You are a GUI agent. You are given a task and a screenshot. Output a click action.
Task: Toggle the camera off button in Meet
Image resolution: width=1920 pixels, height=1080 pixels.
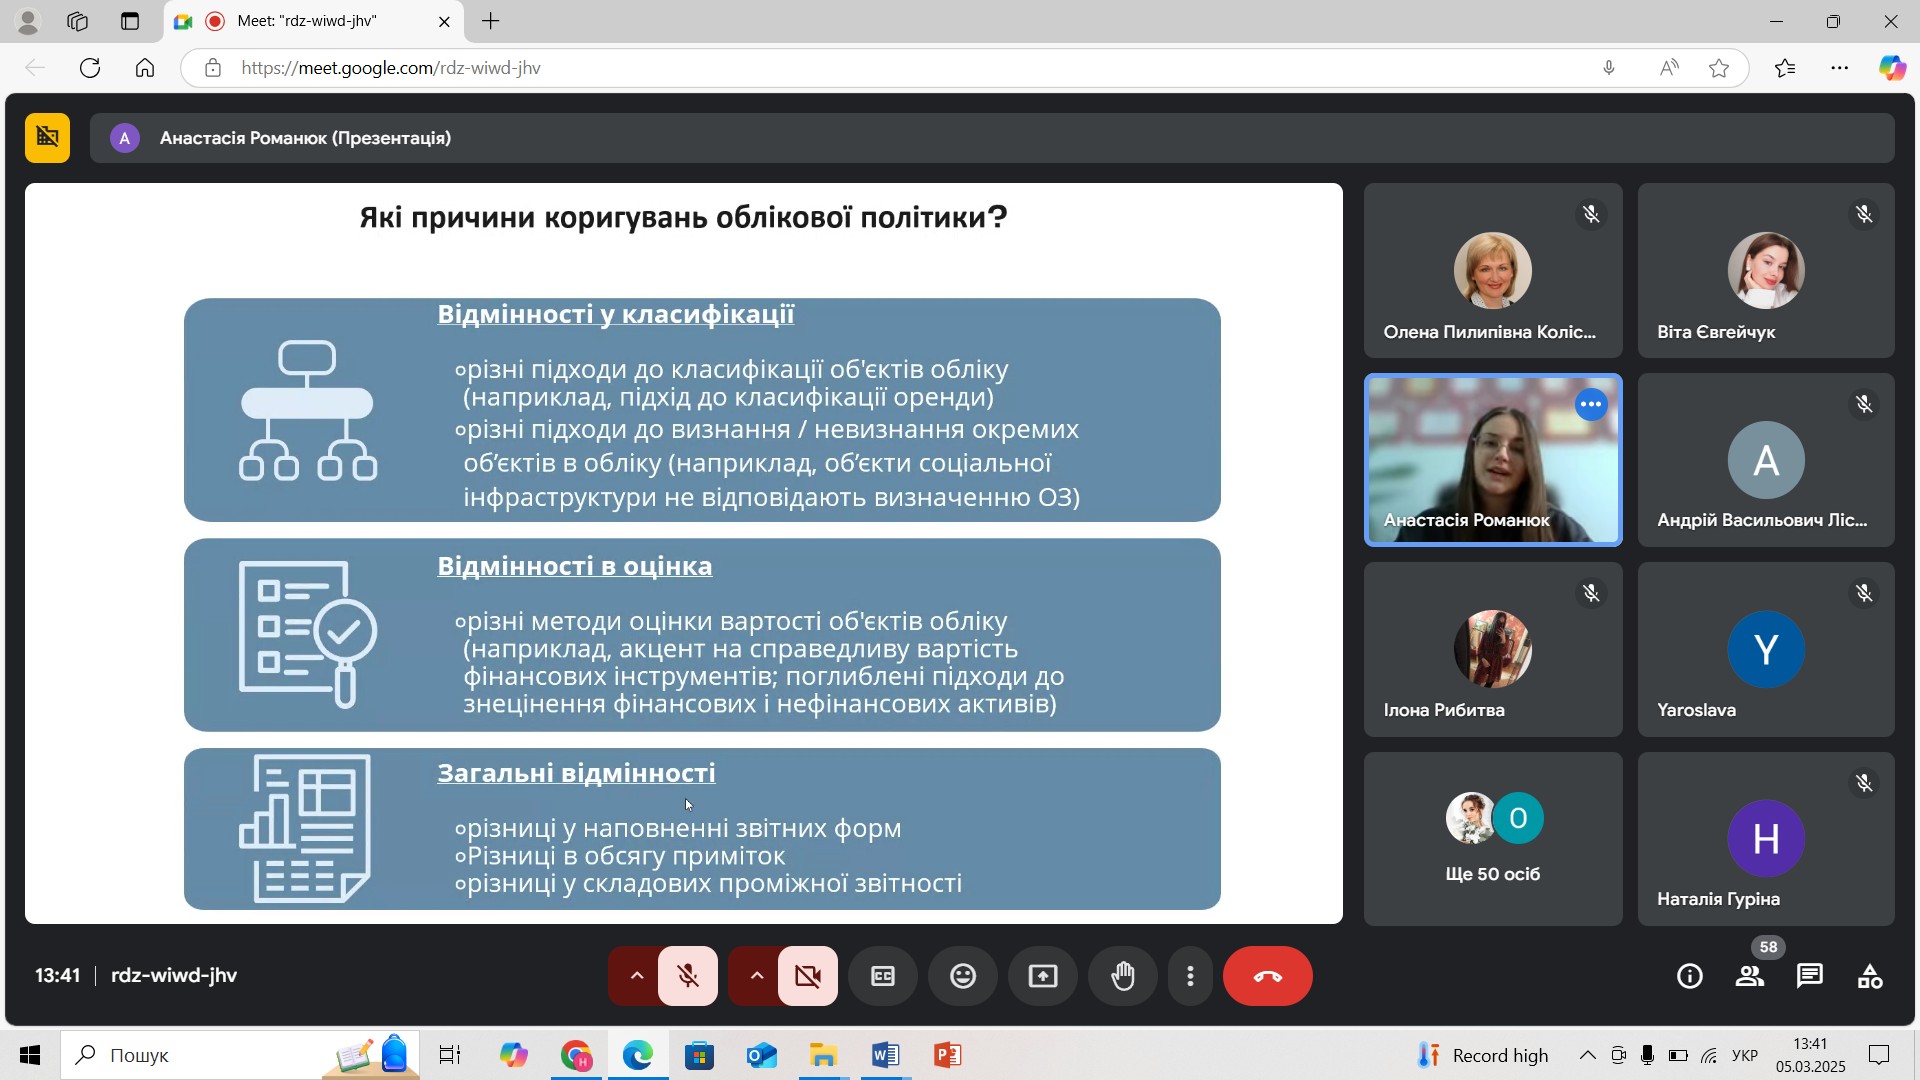coord(808,976)
